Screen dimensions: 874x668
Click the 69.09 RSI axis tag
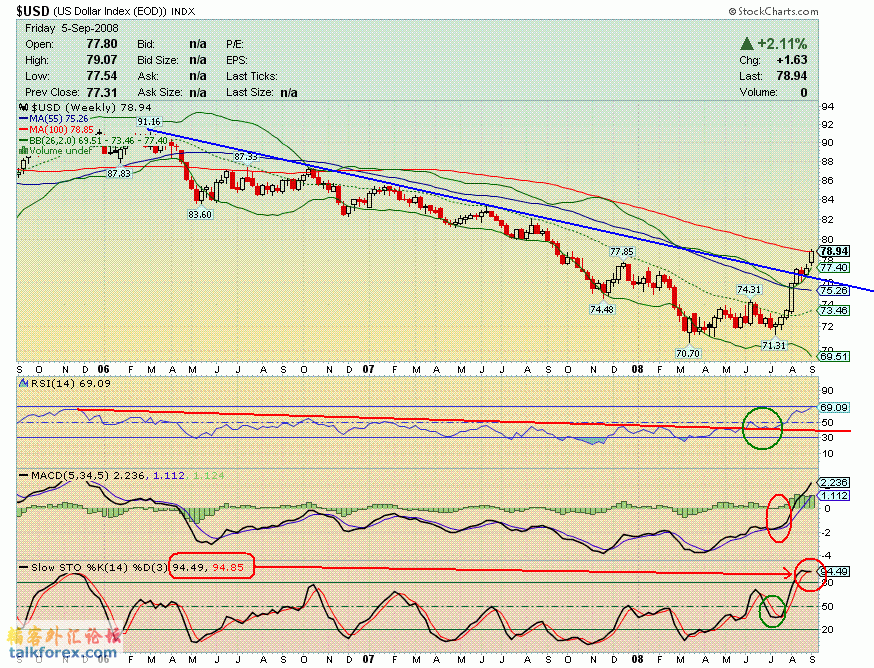[834, 407]
